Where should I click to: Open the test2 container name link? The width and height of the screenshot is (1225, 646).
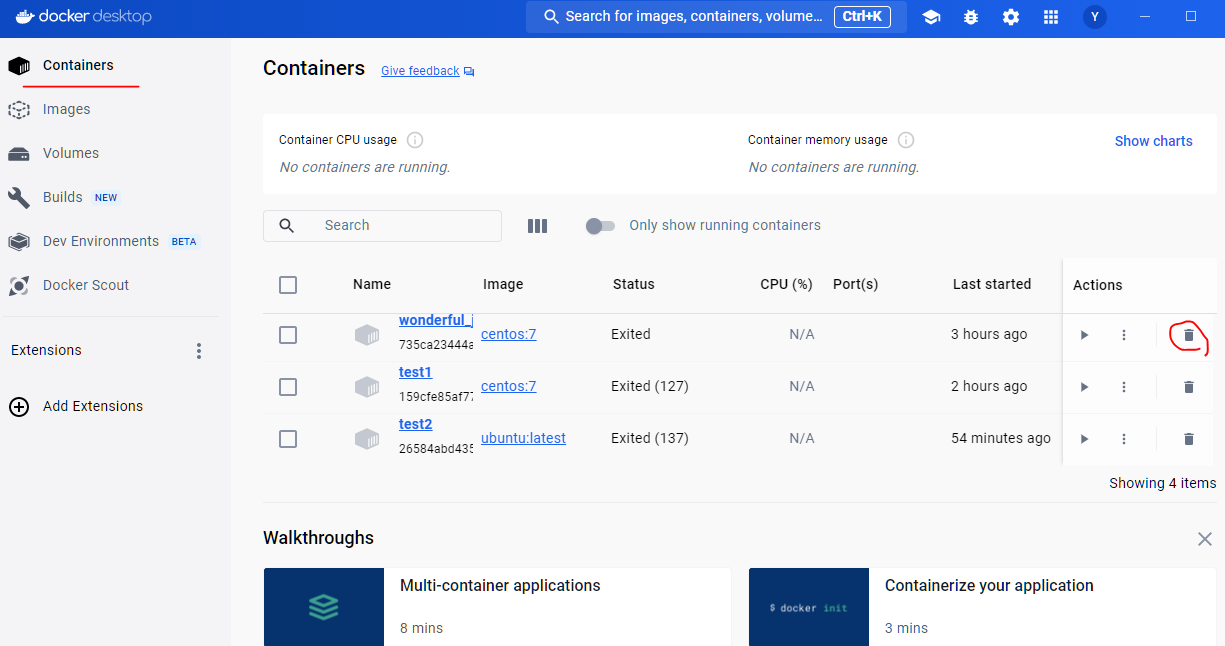pos(415,424)
